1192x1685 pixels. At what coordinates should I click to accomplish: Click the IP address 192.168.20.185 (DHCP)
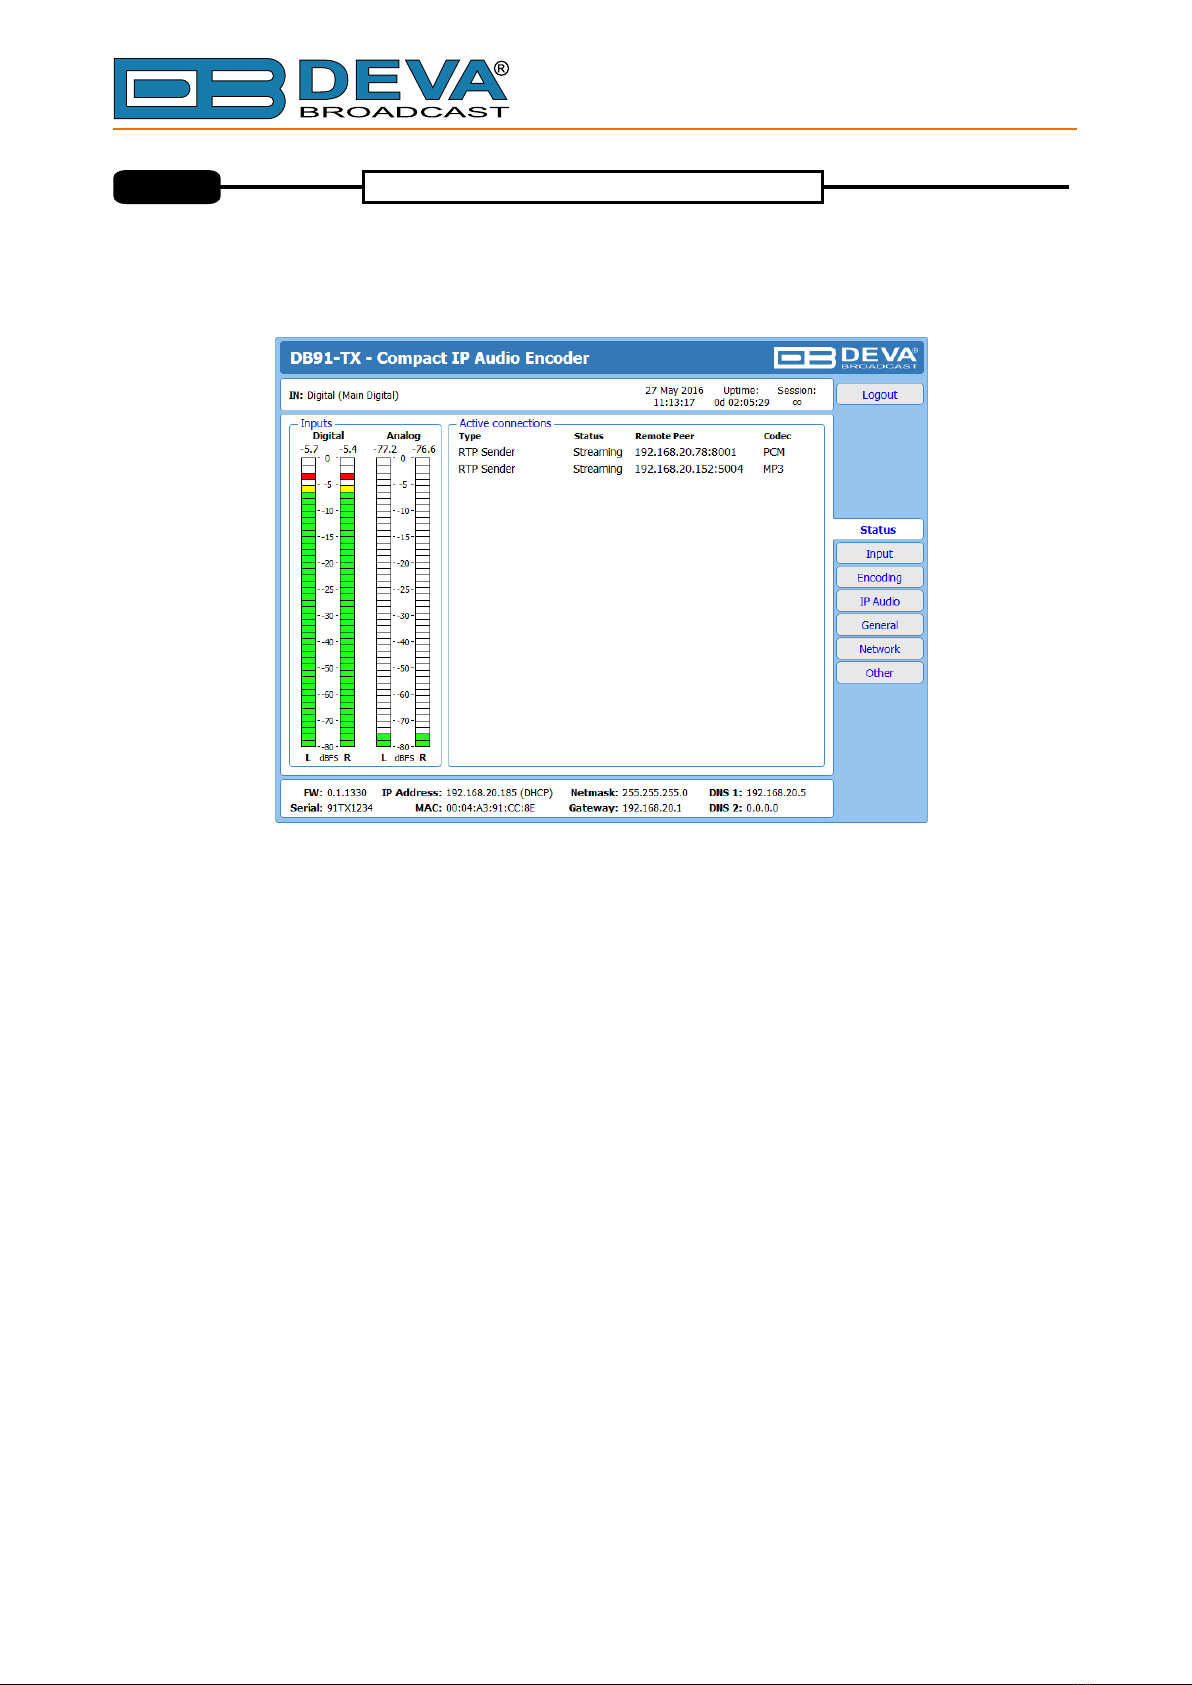[499, 792]
